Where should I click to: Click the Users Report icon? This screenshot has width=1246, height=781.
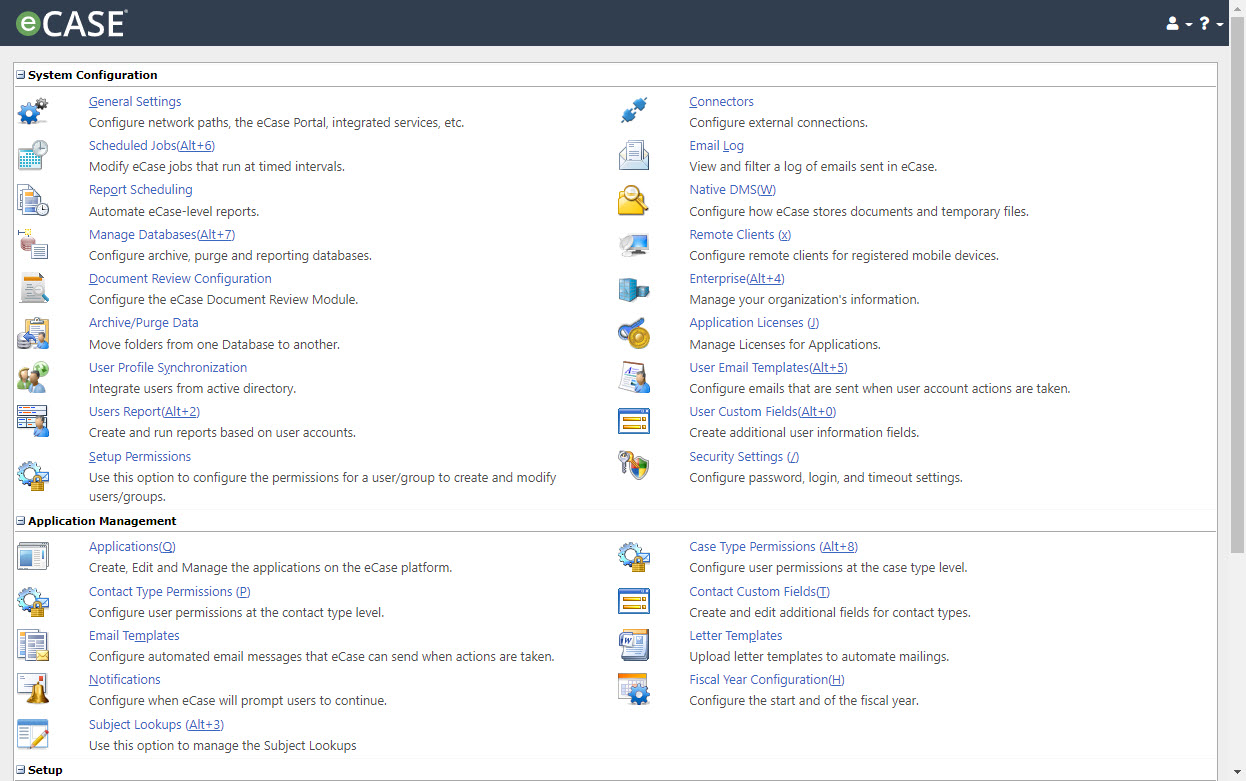point(33,421)
